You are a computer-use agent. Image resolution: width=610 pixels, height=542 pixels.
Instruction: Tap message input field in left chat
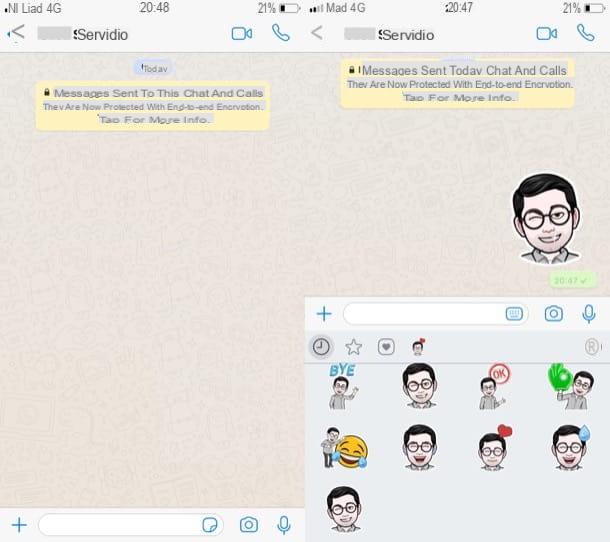click(131, 525)
